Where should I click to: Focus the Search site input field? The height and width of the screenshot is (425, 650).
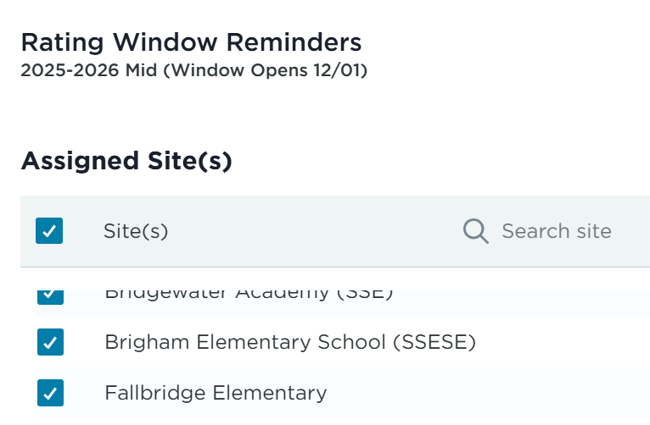tap(556, 231)
